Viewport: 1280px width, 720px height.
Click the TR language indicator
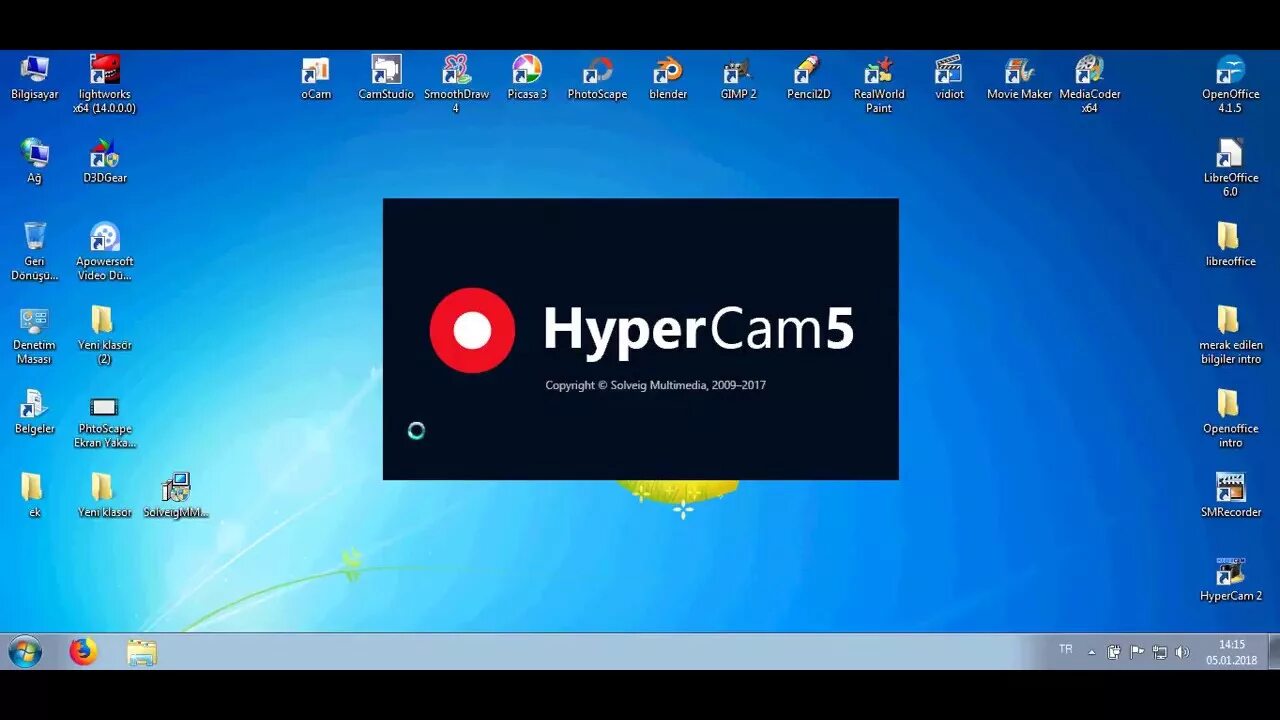1065,650
